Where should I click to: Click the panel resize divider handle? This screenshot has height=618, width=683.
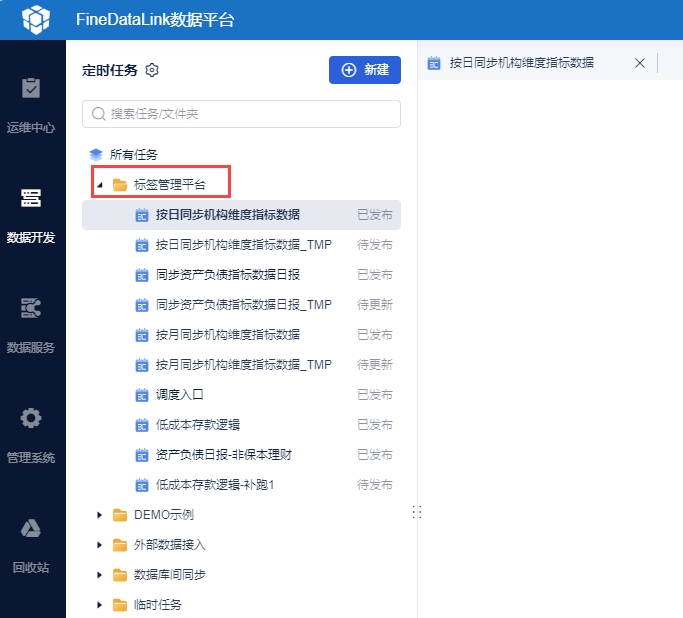[x=417, y=512]
